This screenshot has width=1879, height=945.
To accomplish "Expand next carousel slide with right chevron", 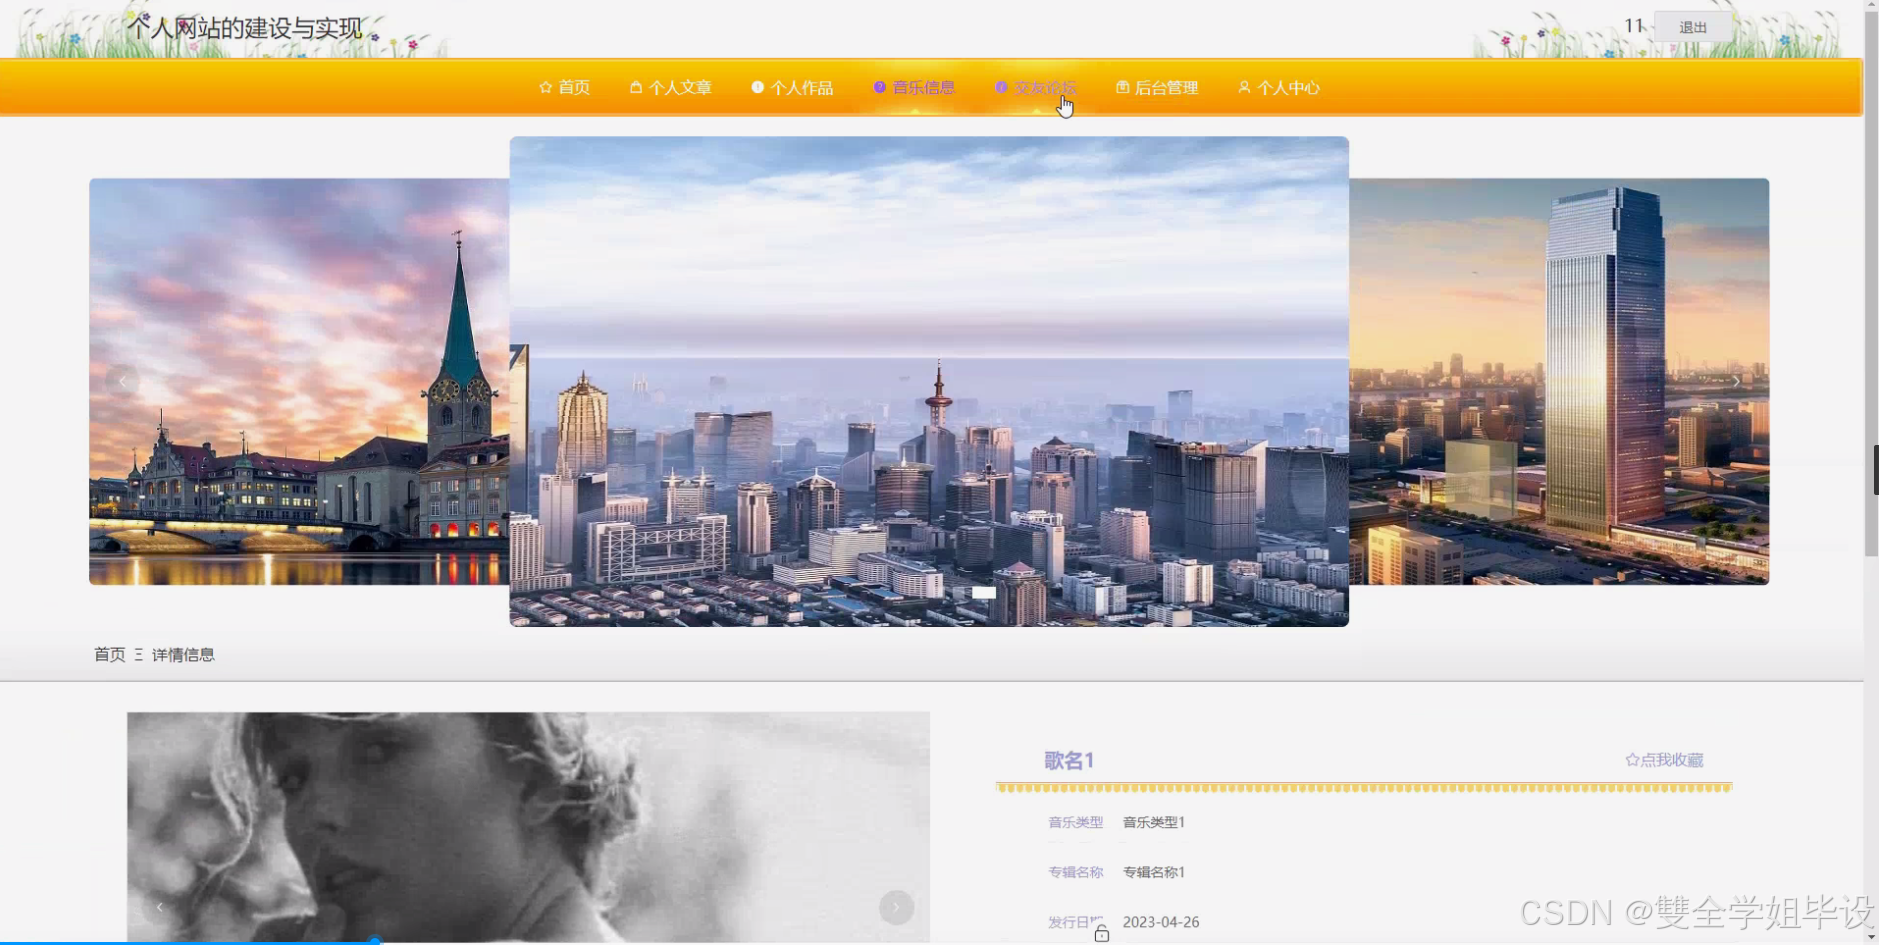I will tap(1738, 381).
